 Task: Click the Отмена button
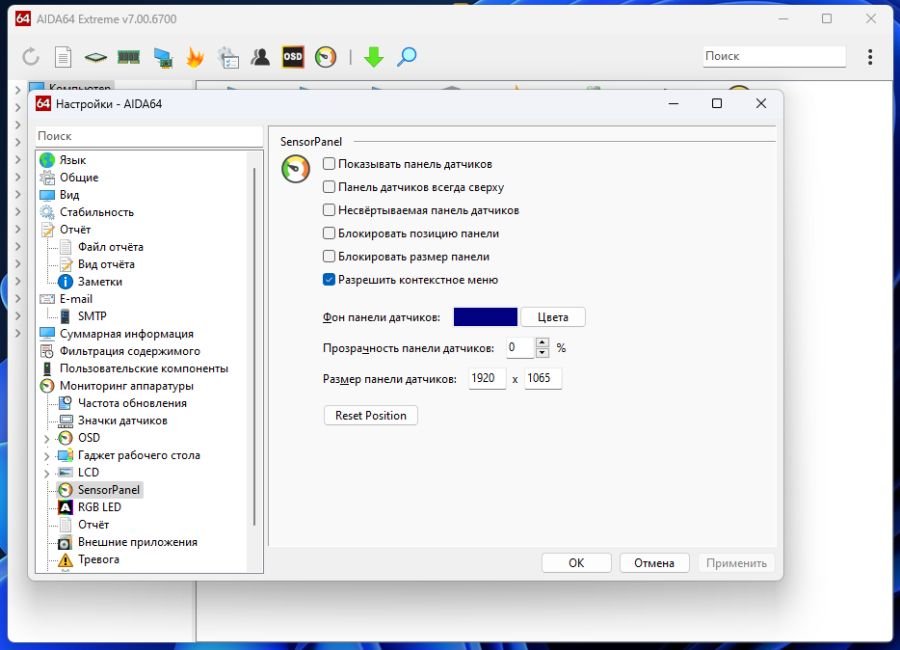pyautogui.click(x=654, y=563)
